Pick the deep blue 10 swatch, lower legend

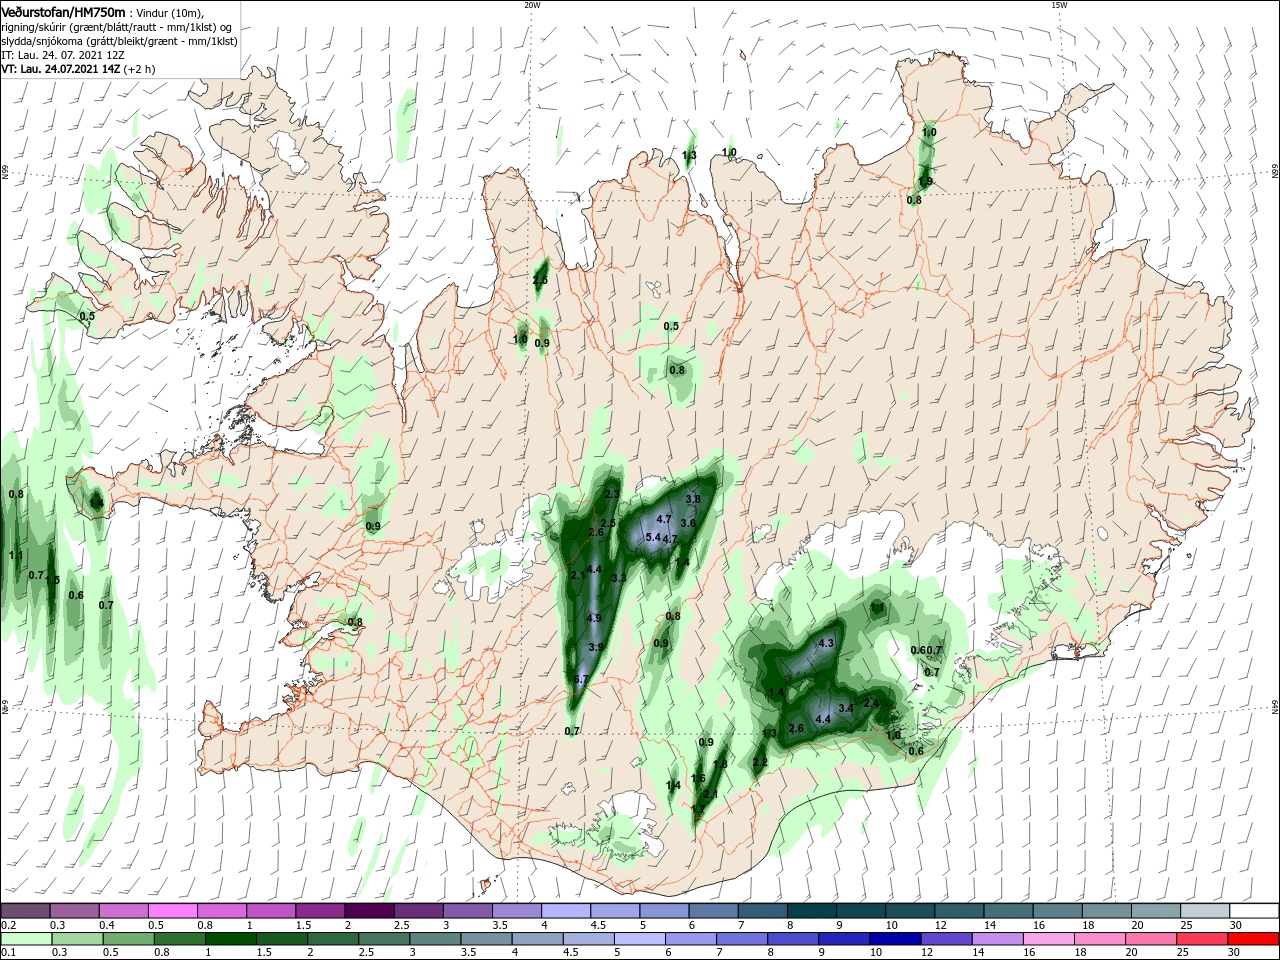pos(896,939)
